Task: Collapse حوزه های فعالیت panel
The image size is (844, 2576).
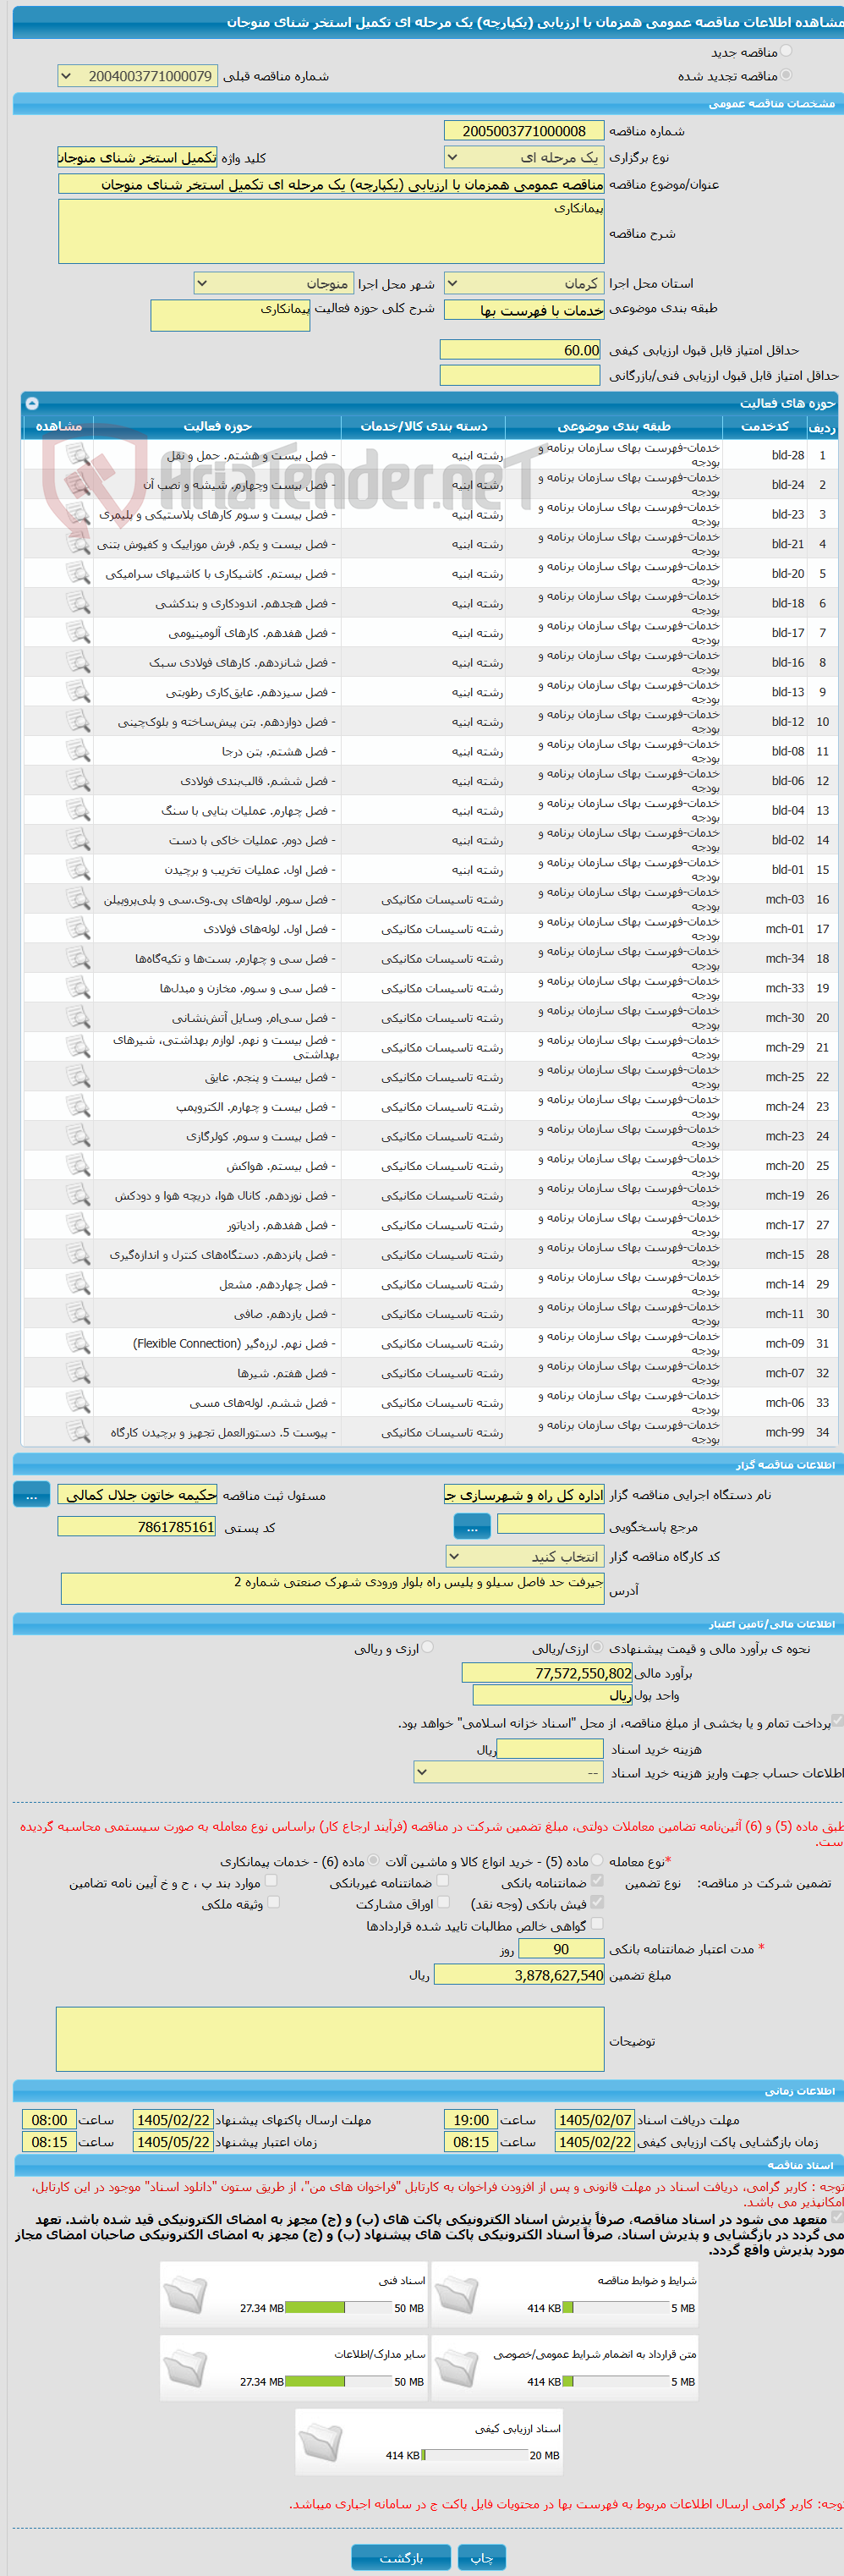Action: click(x=31, y=403)
